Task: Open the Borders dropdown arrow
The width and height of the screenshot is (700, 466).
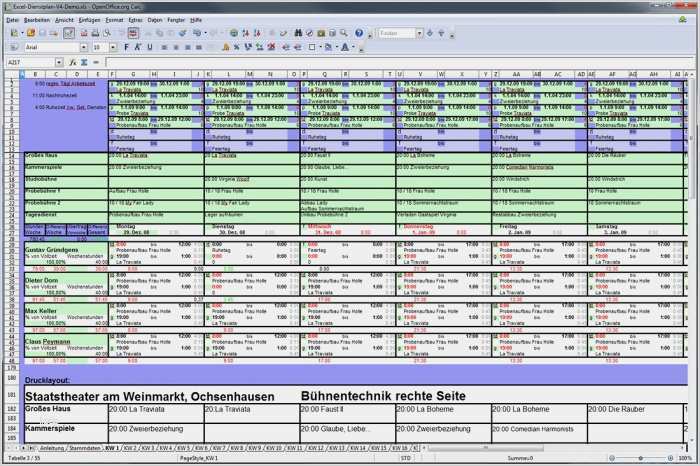Action: (x=320, y=47)
